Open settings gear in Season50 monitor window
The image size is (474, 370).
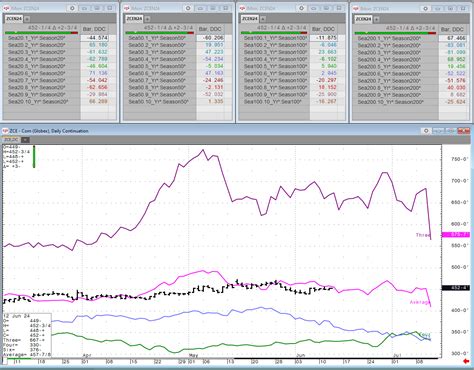(188, 8)
